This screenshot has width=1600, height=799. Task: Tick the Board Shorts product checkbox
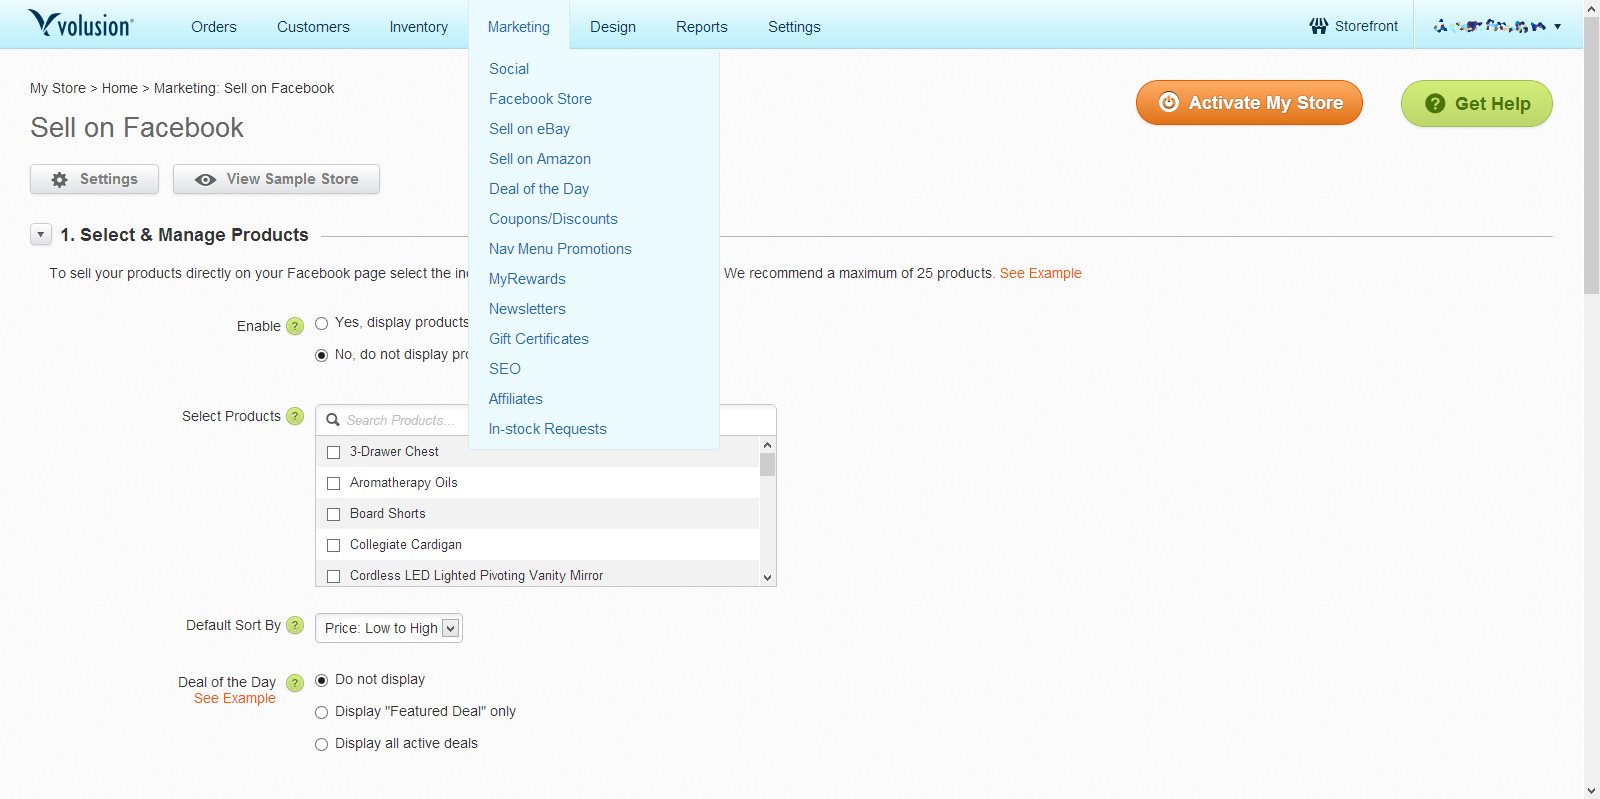click(334, 514)
